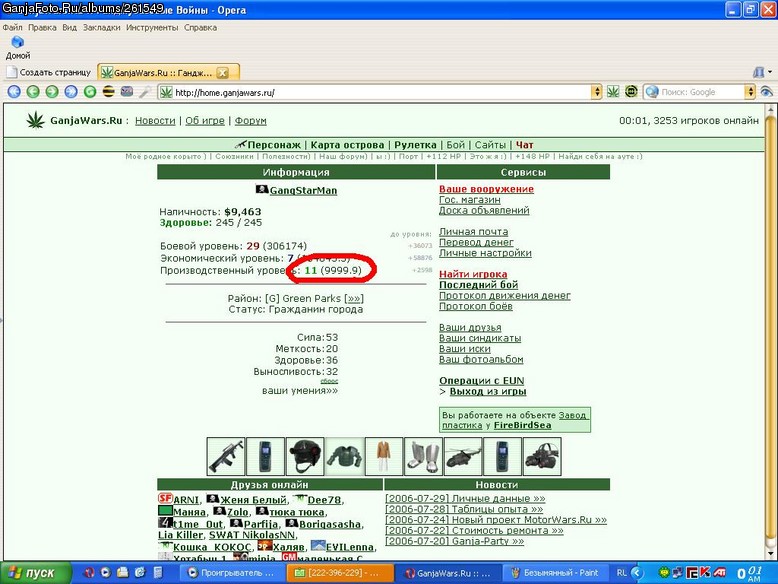
Task: Open the address bar dropdown arrow
Action: point(596,92)
